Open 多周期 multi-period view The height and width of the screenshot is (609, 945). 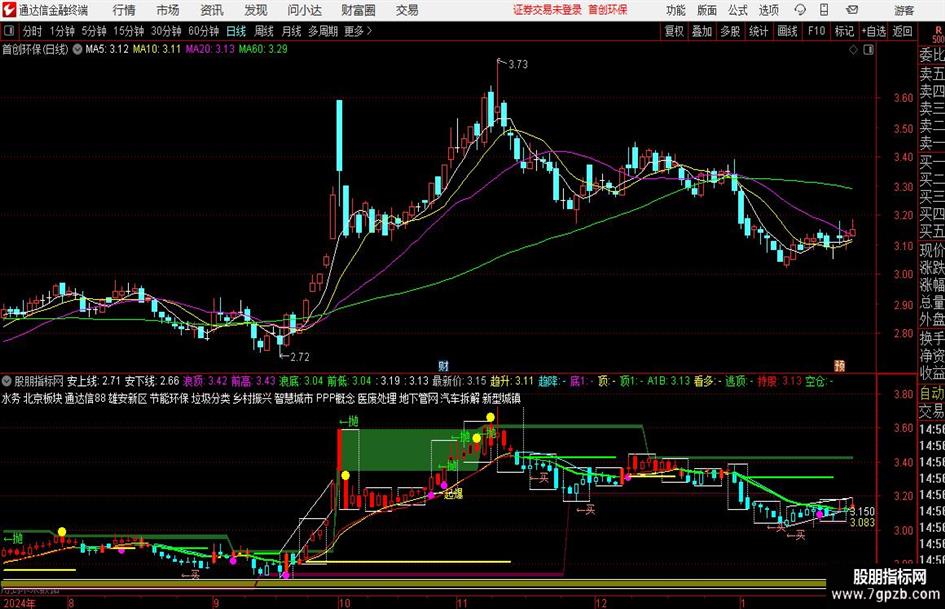point(323,31)
